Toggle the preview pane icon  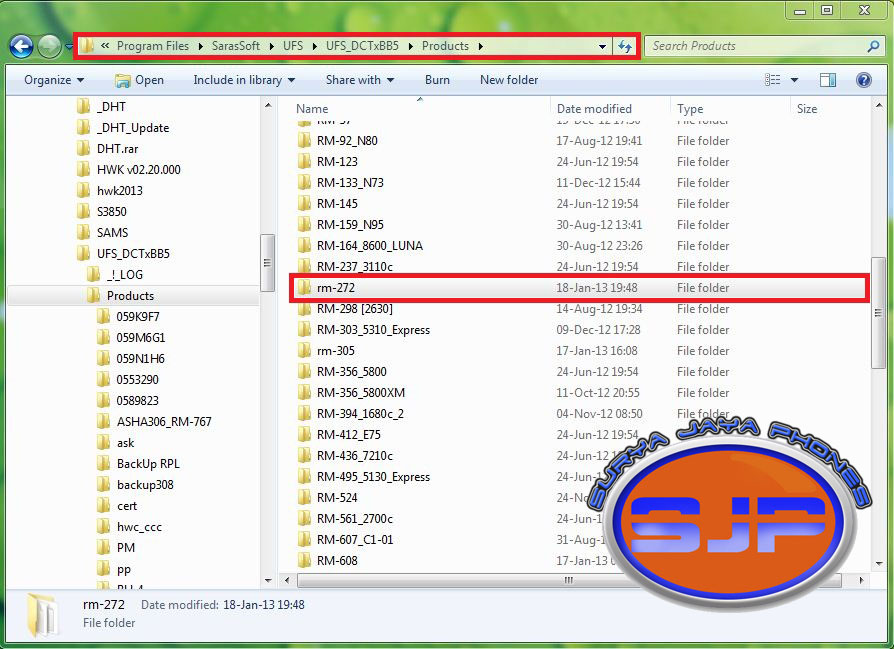827,80
